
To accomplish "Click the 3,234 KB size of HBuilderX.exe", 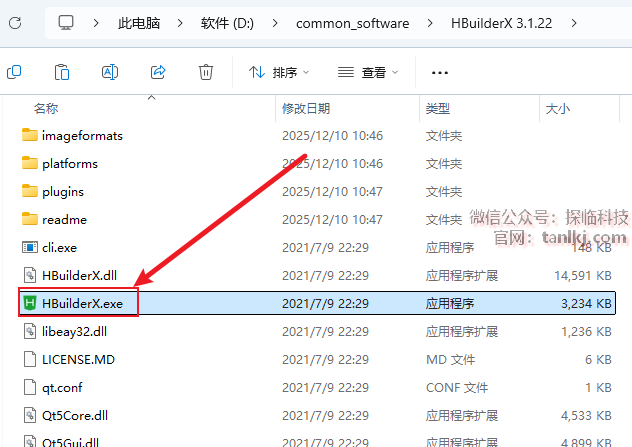I will pos(586,304).
